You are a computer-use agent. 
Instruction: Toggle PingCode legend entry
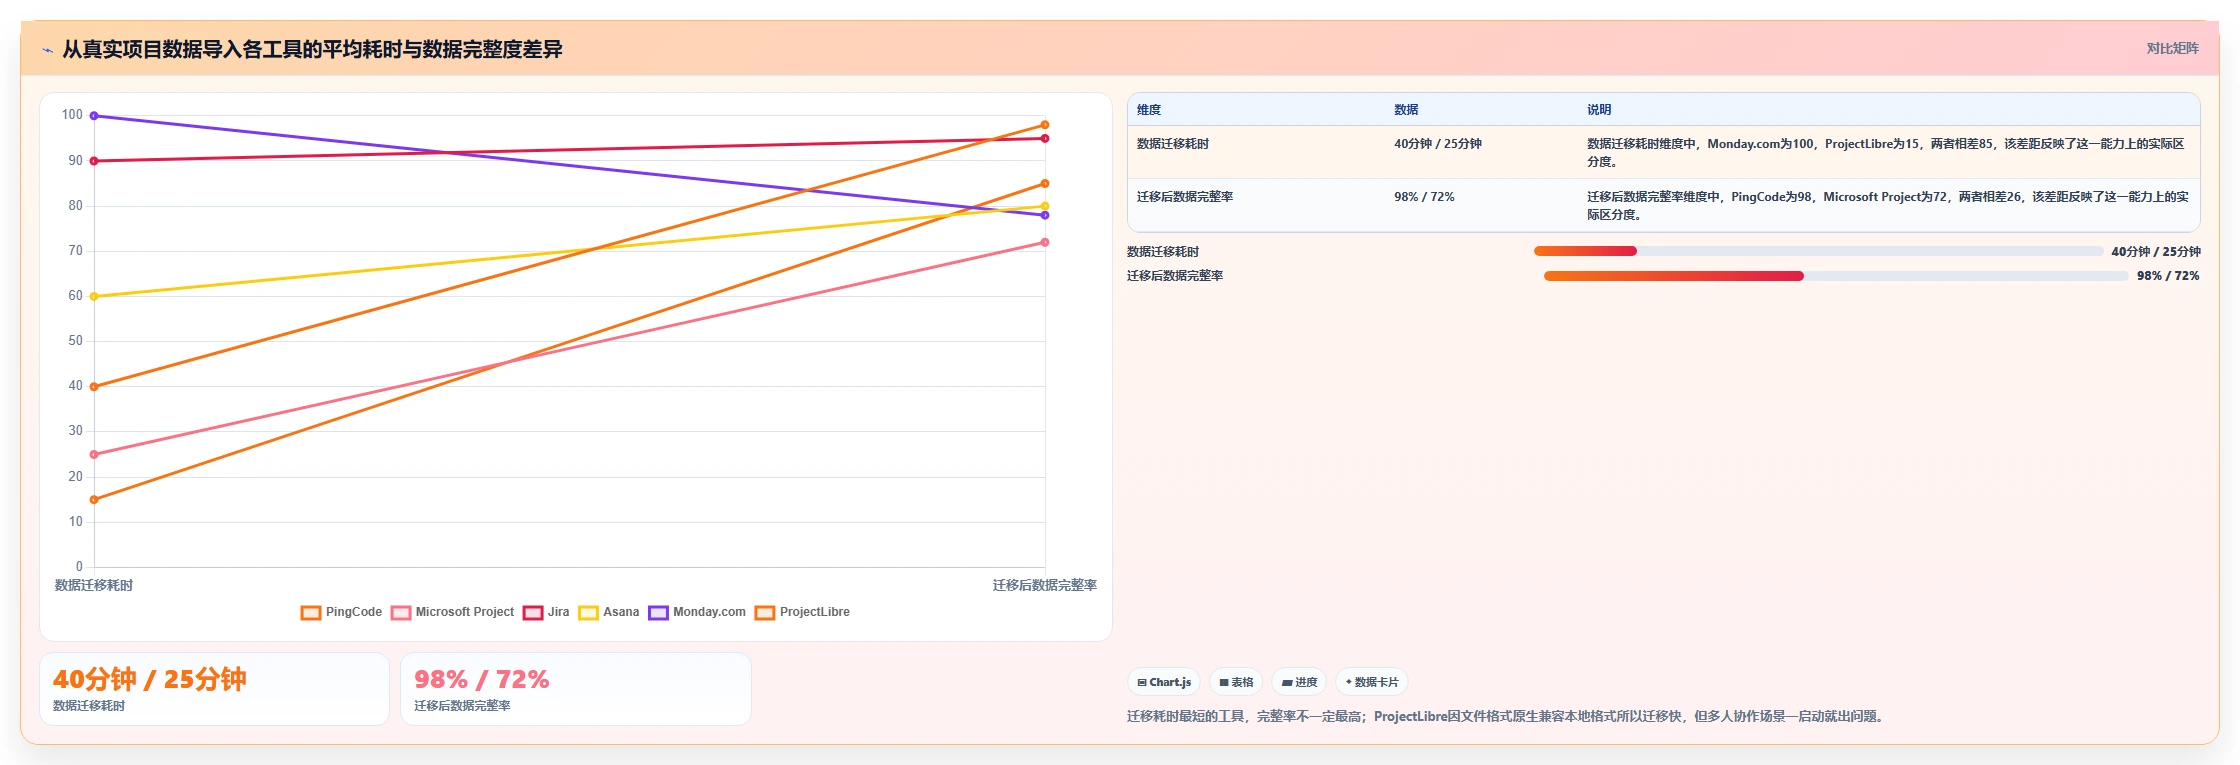coord(341,612)
